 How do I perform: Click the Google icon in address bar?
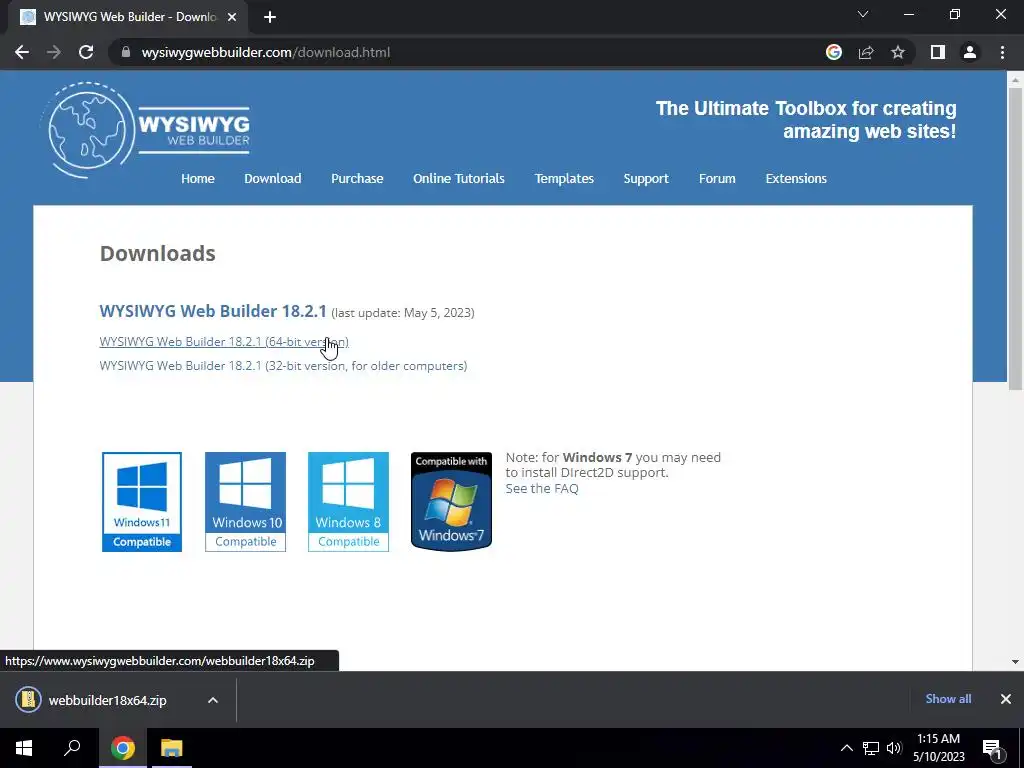[834, 52]
